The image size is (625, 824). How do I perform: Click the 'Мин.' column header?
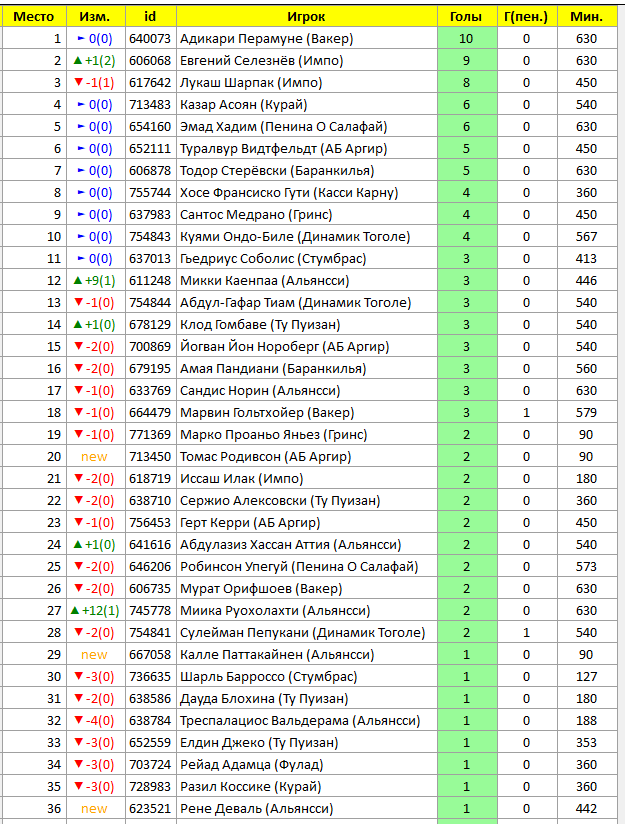pos(587,17)
